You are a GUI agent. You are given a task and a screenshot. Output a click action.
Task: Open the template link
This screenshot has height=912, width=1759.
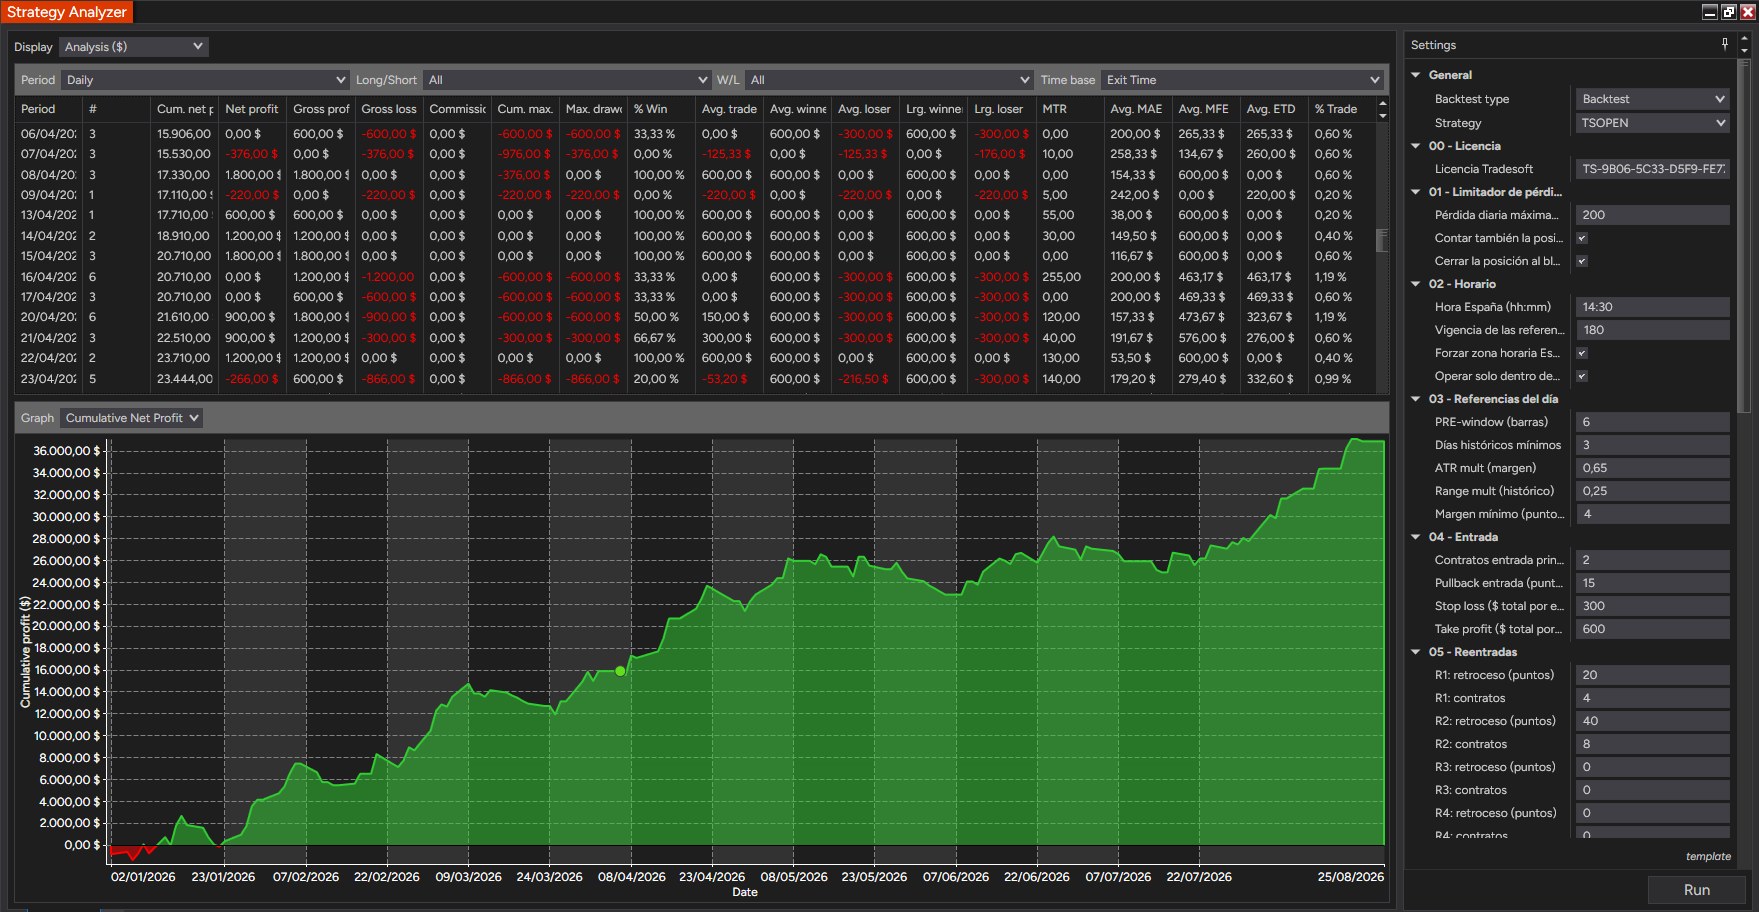pyautogui.click(x=1708, y=856)
